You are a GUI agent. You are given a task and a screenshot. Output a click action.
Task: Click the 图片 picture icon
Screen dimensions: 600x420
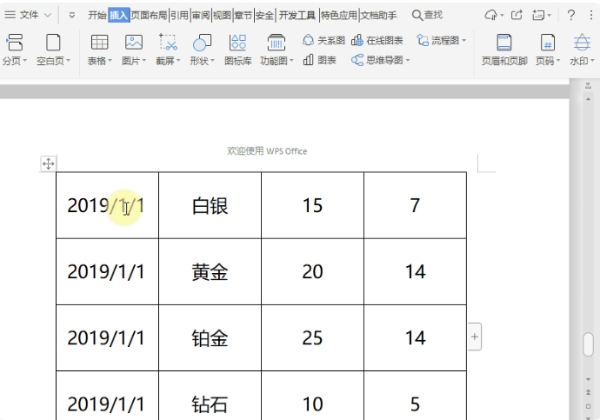[x=134, y=42]
